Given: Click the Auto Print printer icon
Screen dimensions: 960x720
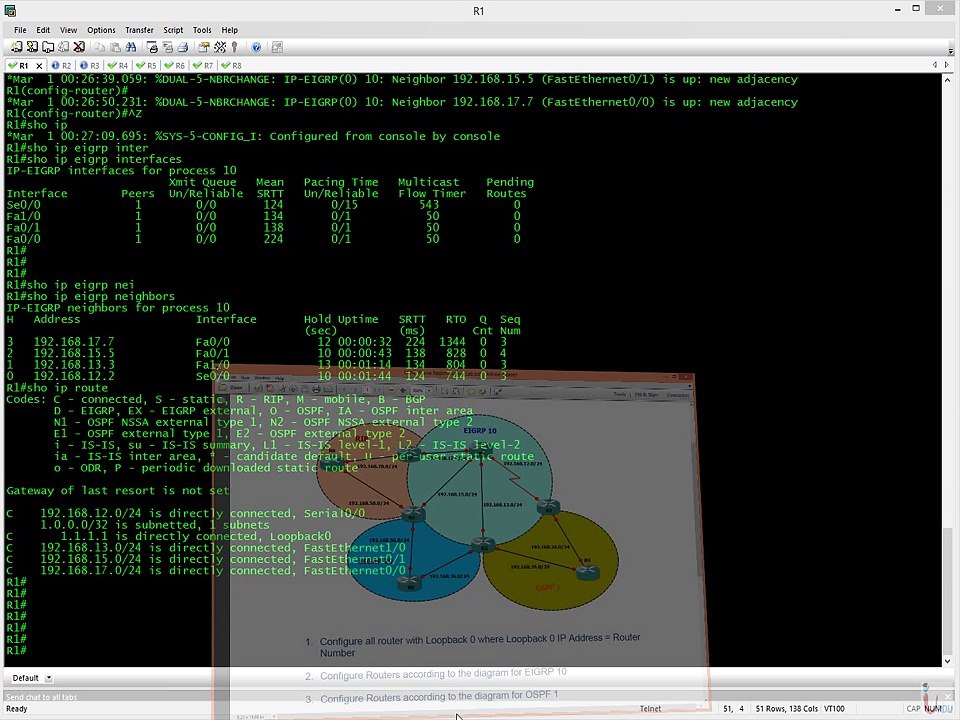Looking at the screenshot, I should [182, 47].
